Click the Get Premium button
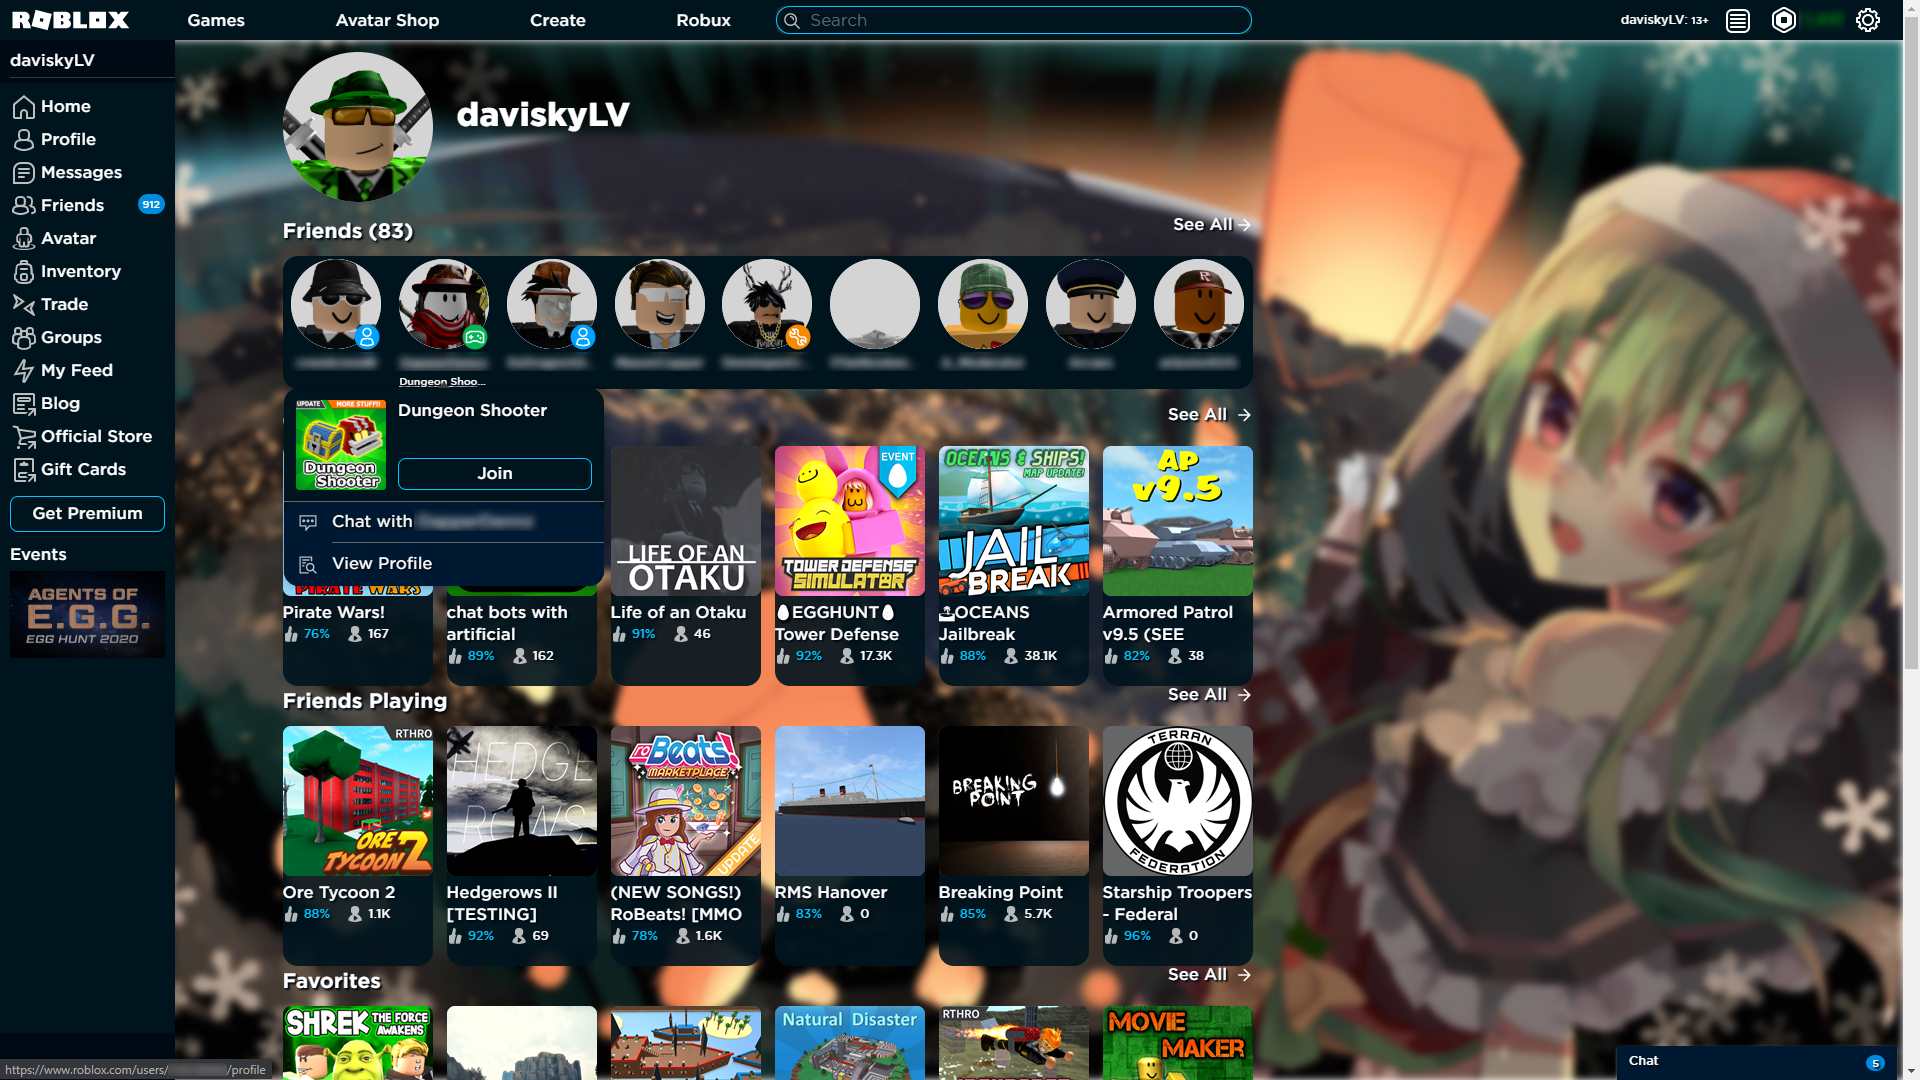The image size is (1920, 1080). coord(87,513)
